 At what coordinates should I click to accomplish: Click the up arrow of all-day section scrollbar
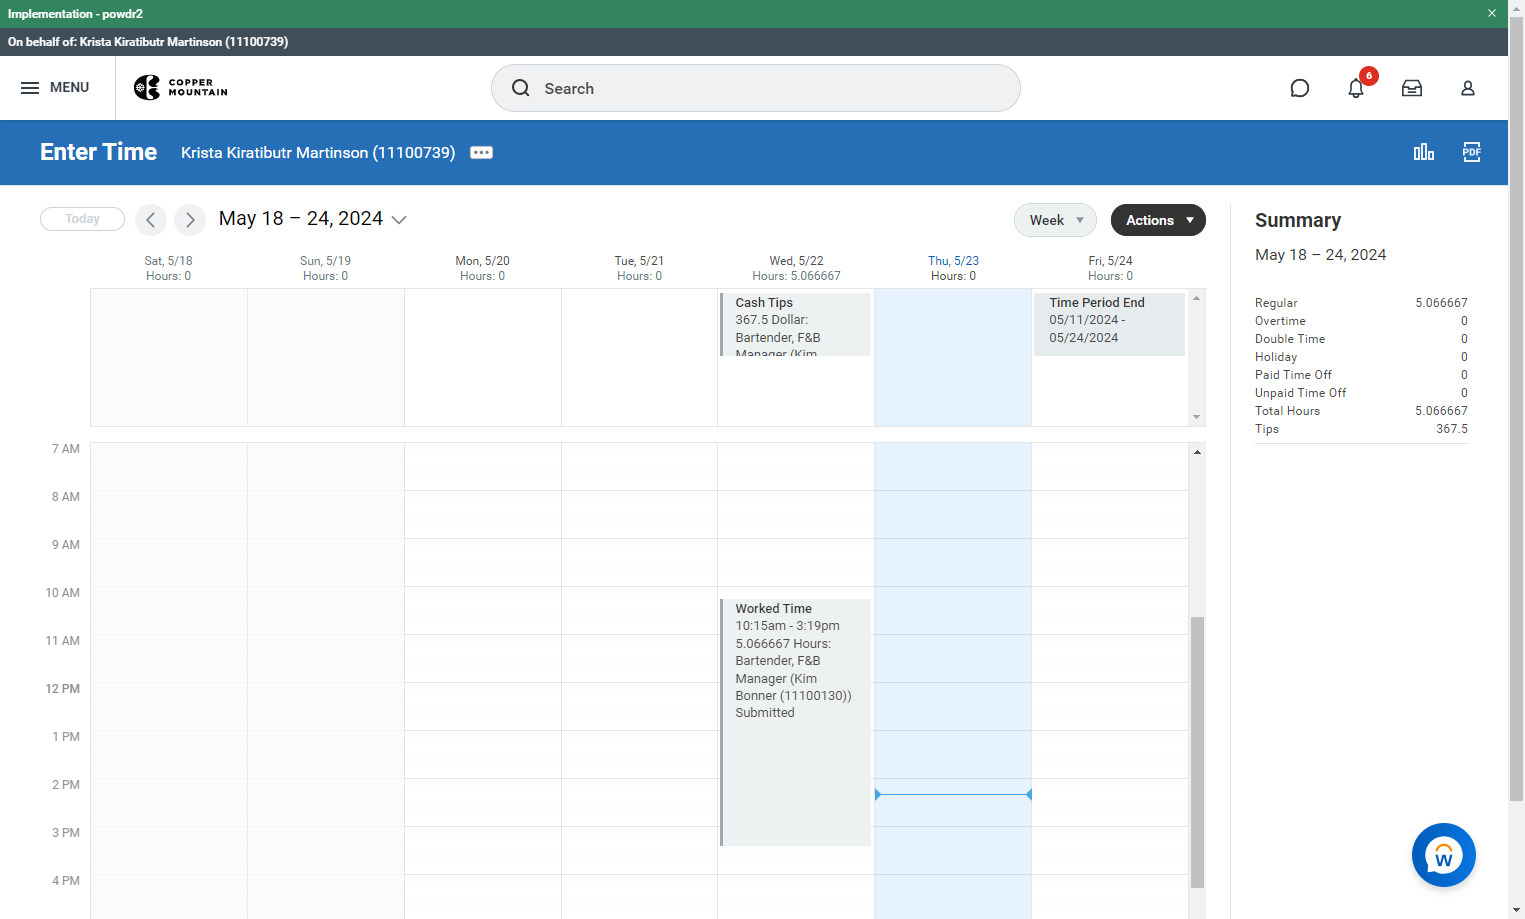1197,298
